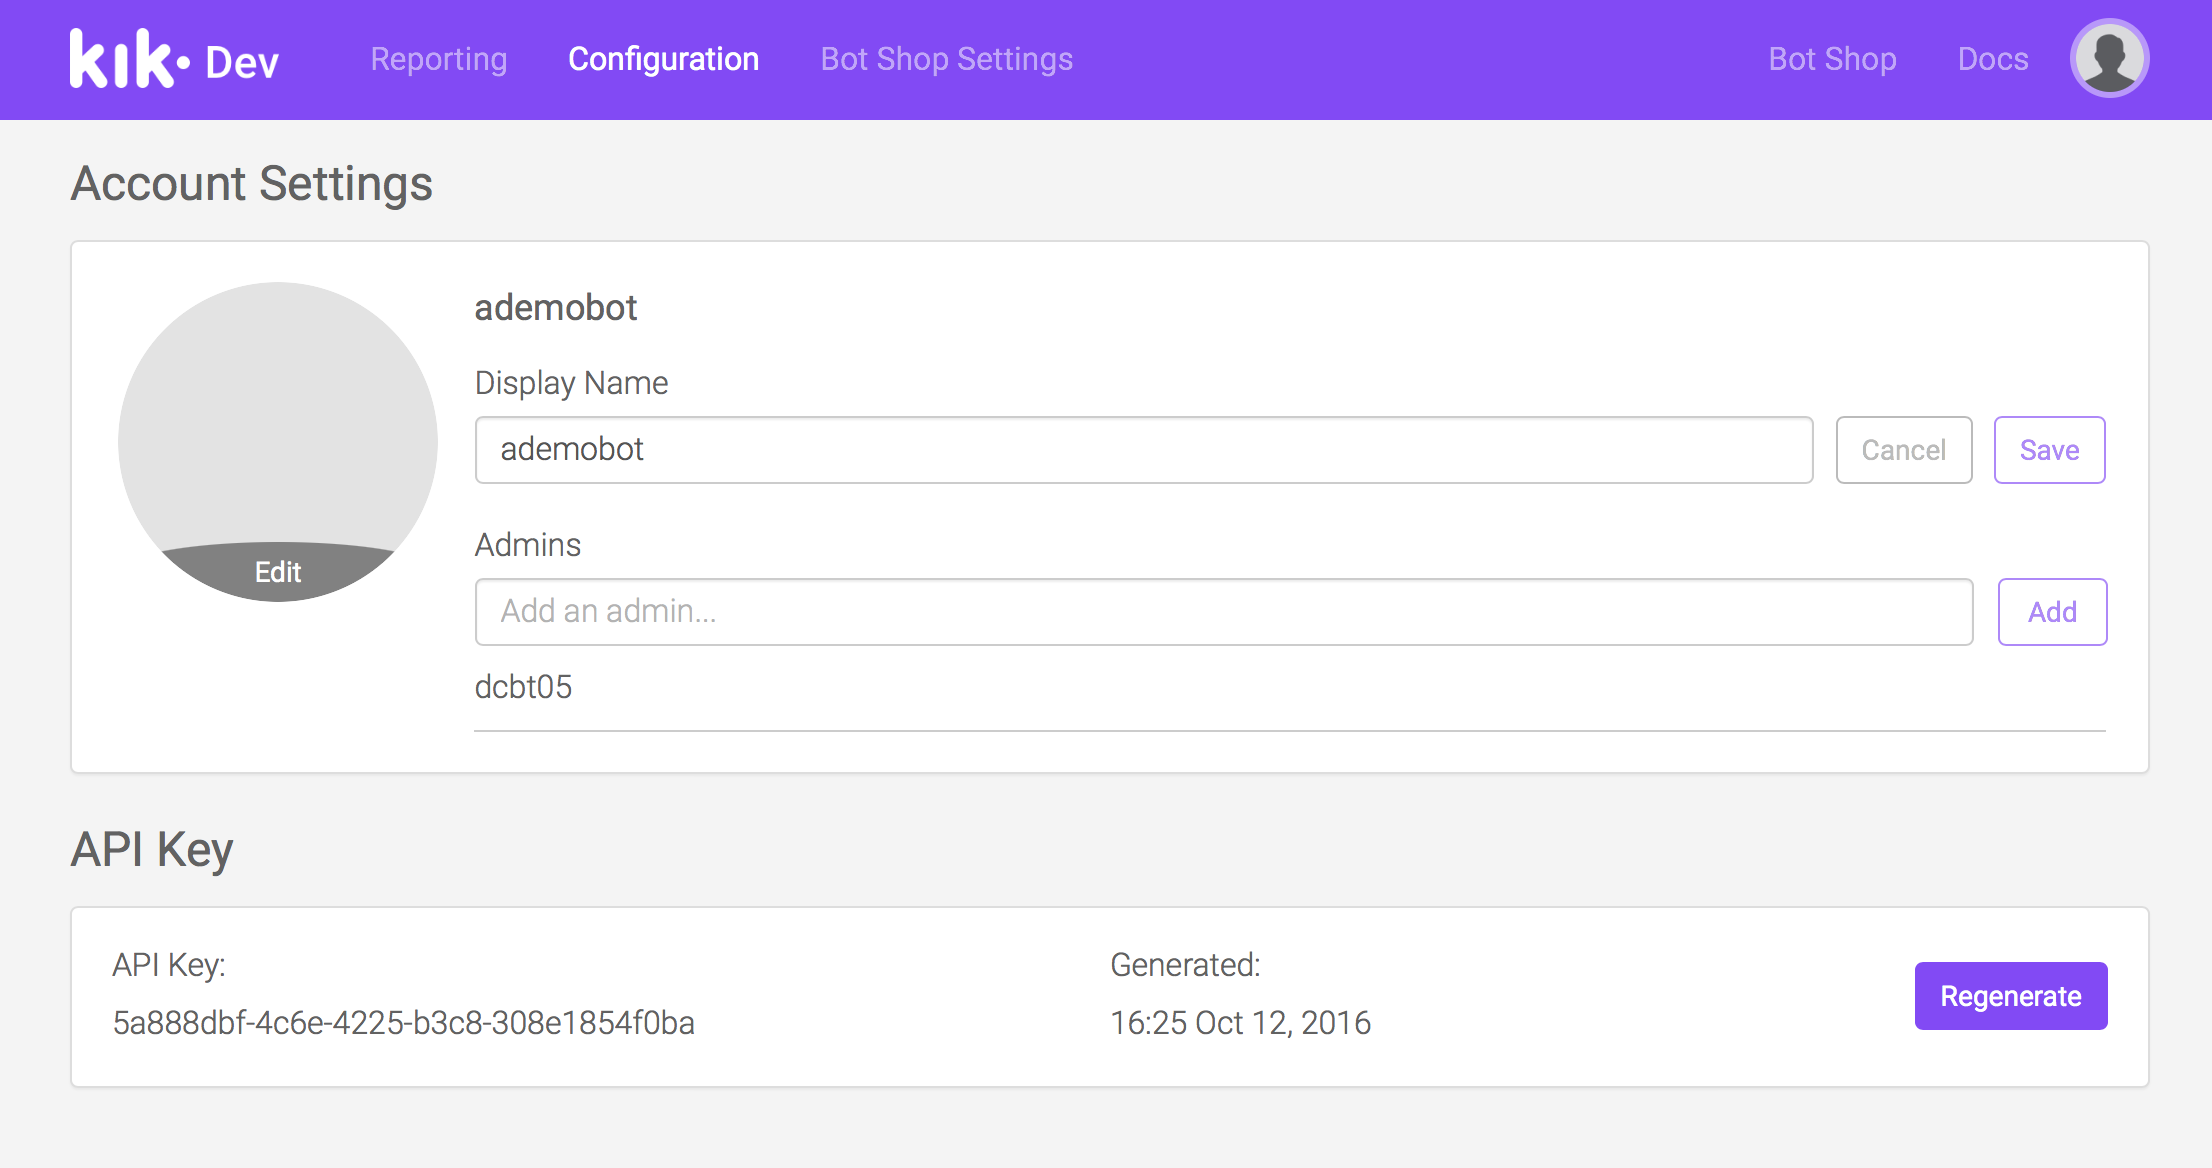Focus the Display Name text field
Viewport: 2212px width, 1168px height.
click(1143, 450)
